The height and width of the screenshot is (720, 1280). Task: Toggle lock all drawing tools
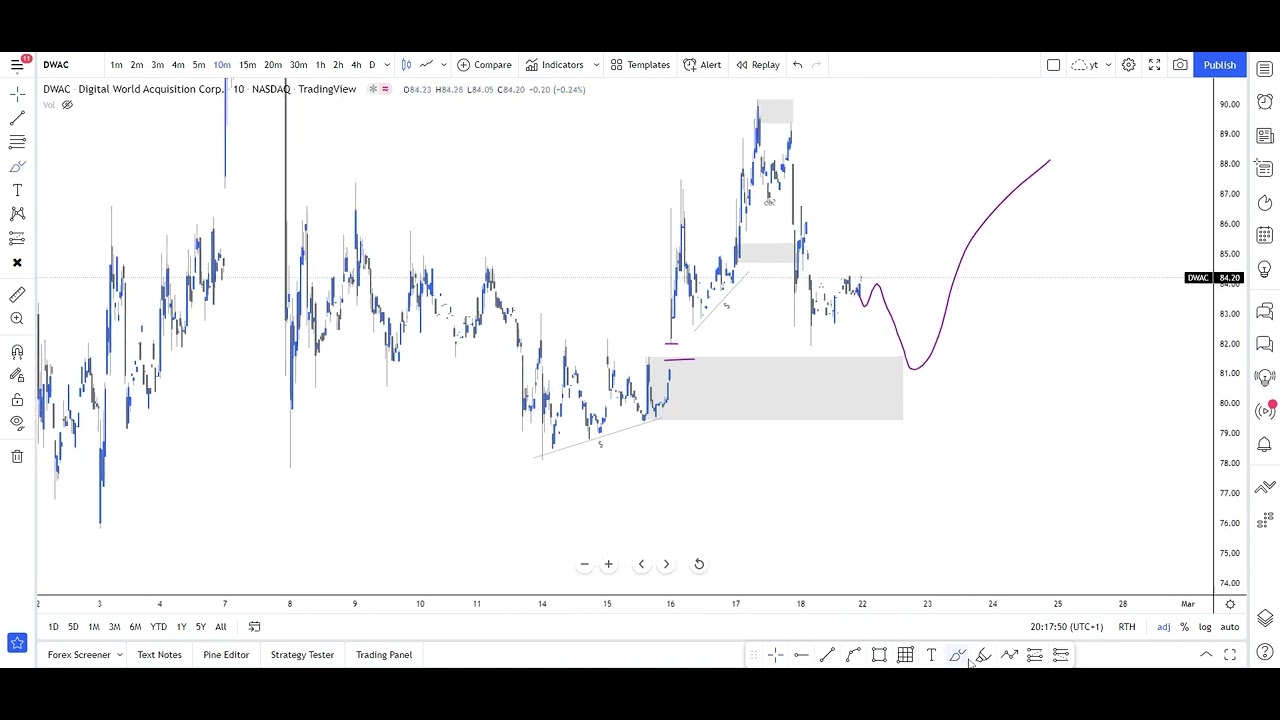tap(17, 400)
